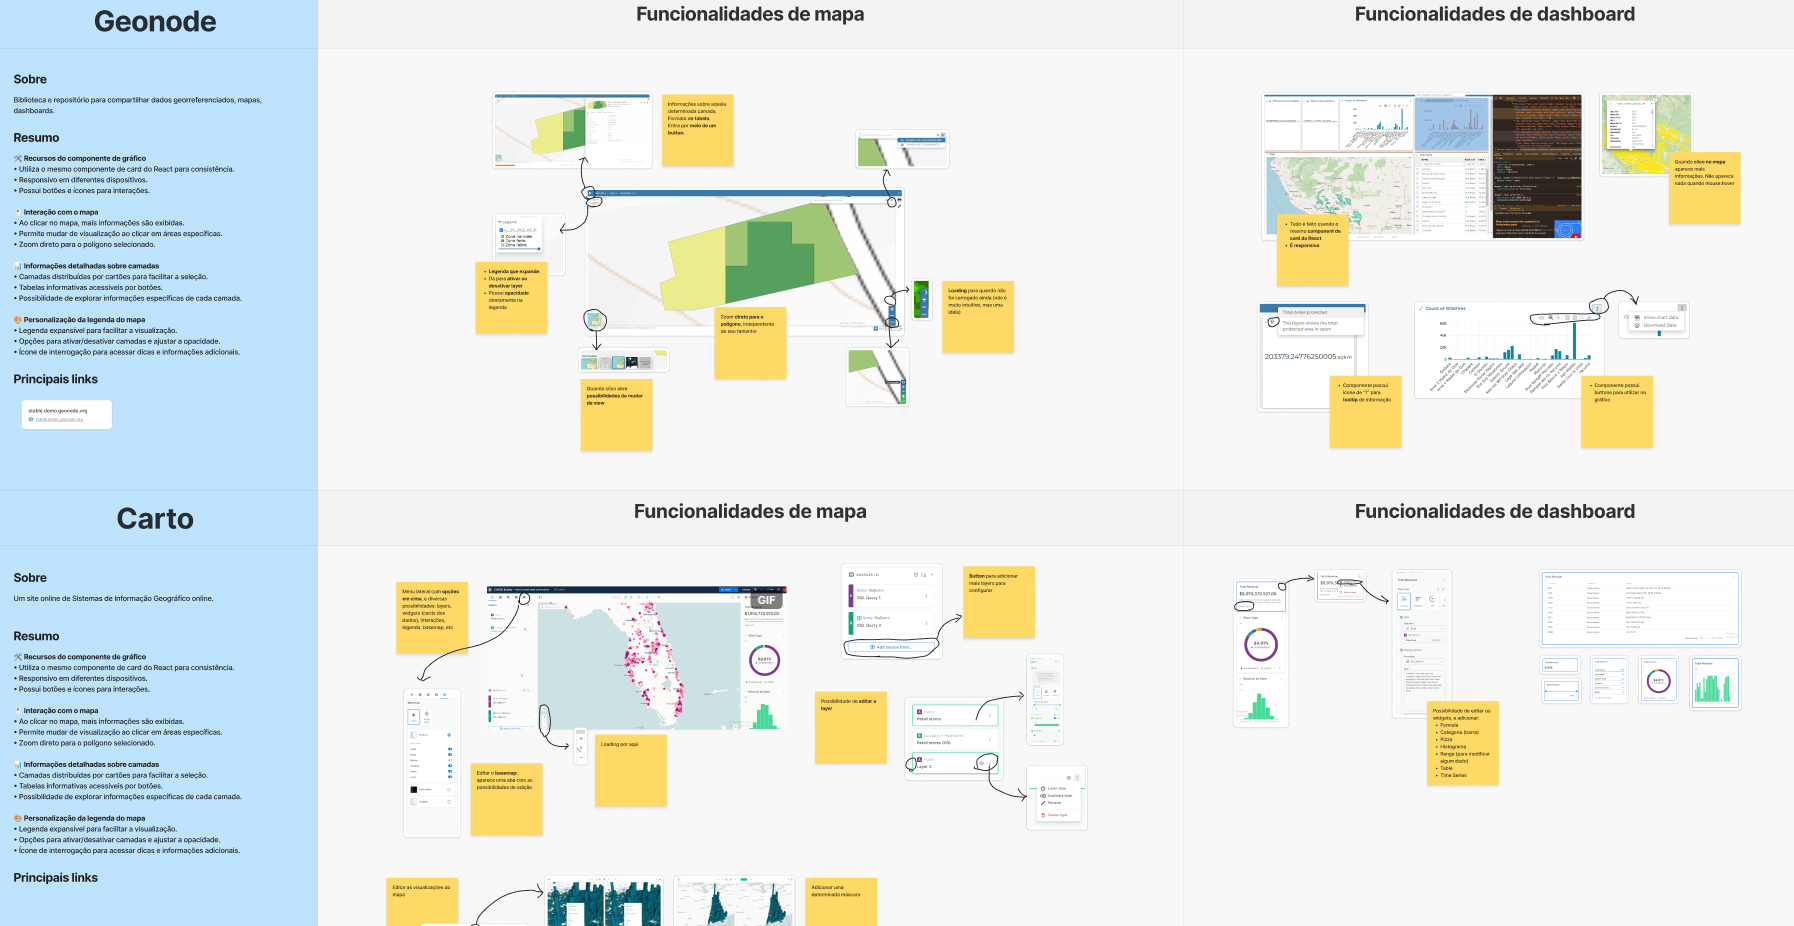Collapse the Legend panel chevron

click(500, 222)
